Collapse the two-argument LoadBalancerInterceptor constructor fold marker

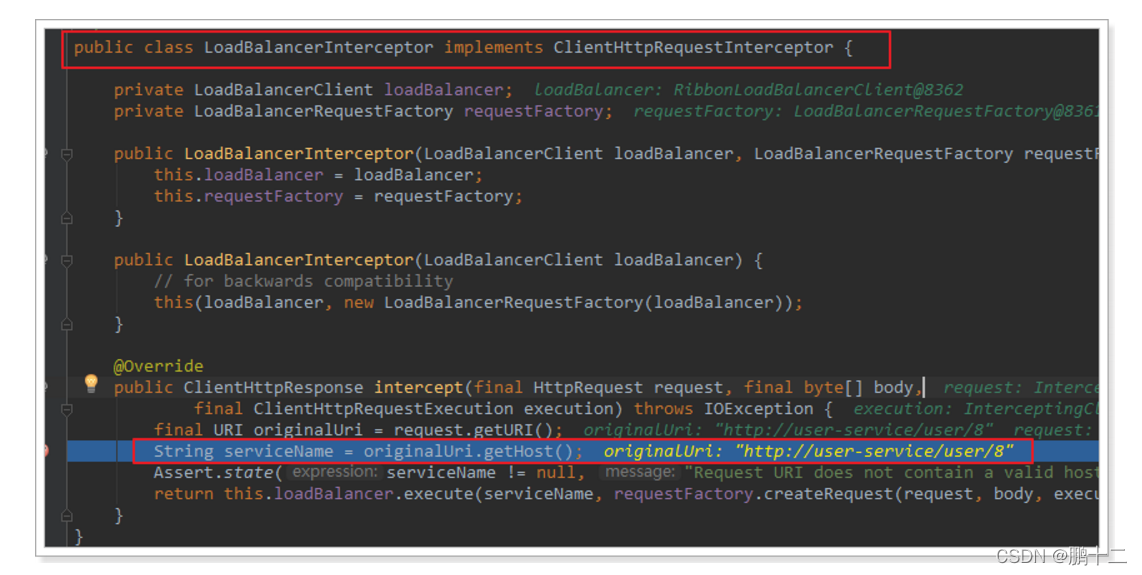(x=66, y=154)
